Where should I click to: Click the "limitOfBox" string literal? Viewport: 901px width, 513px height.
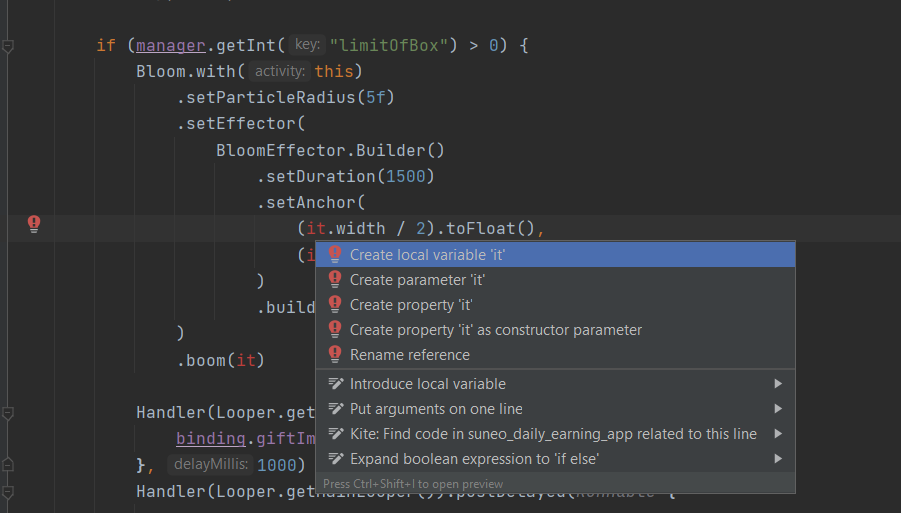(388, 45)
